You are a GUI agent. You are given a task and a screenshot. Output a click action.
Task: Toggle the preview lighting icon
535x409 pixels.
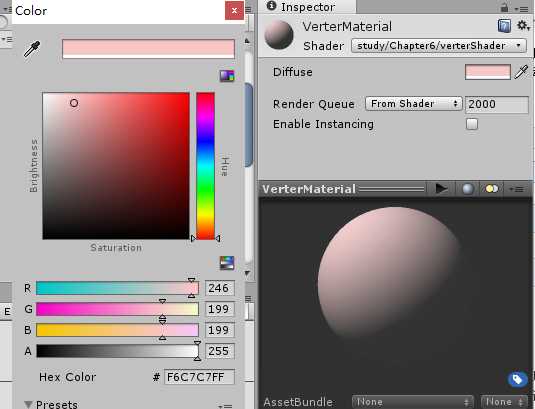coord(492,189)
